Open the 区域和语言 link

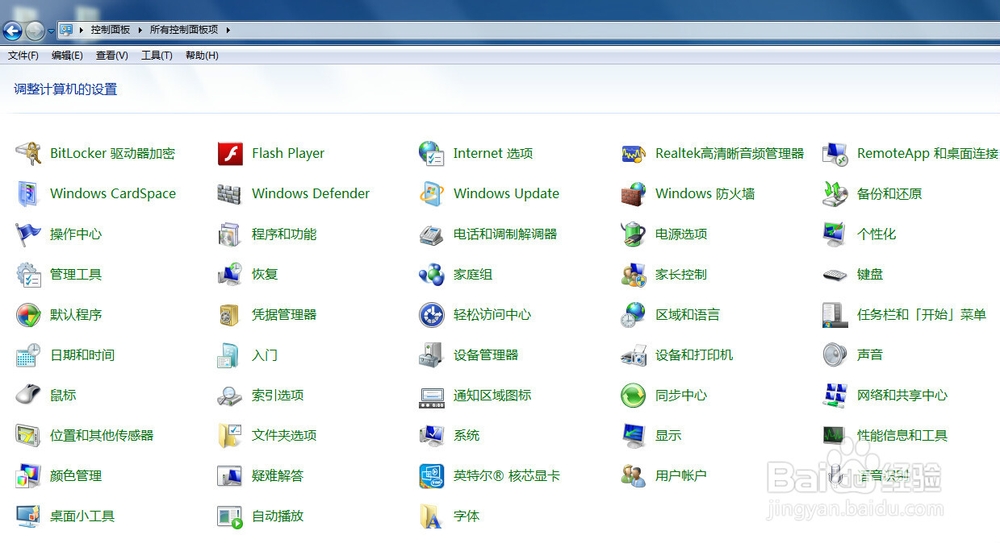(x=688, y=315)
